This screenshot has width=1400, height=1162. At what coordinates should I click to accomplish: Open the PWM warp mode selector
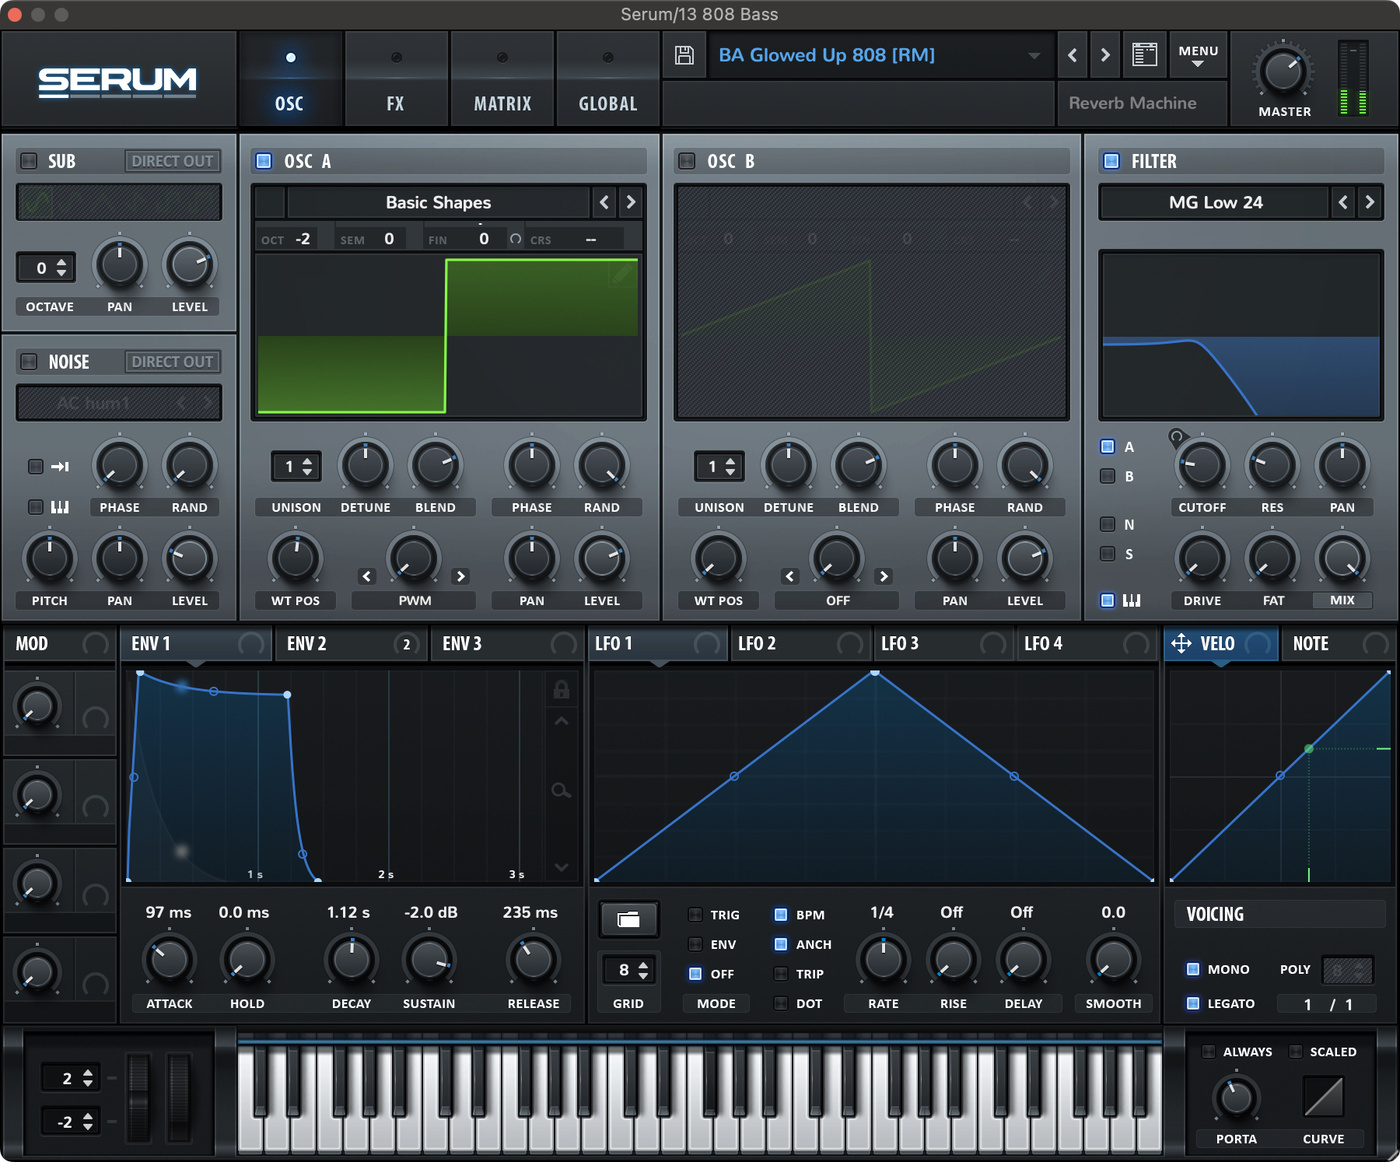point(414,601)
